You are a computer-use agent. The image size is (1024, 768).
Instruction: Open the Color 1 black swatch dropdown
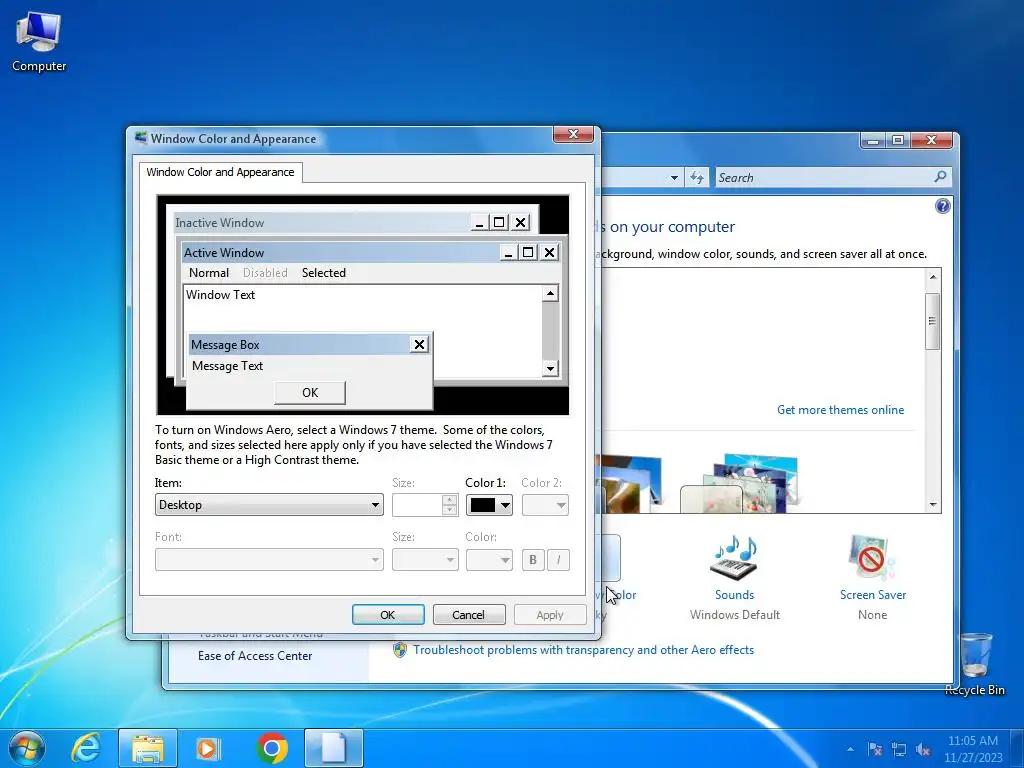(489, 505)
